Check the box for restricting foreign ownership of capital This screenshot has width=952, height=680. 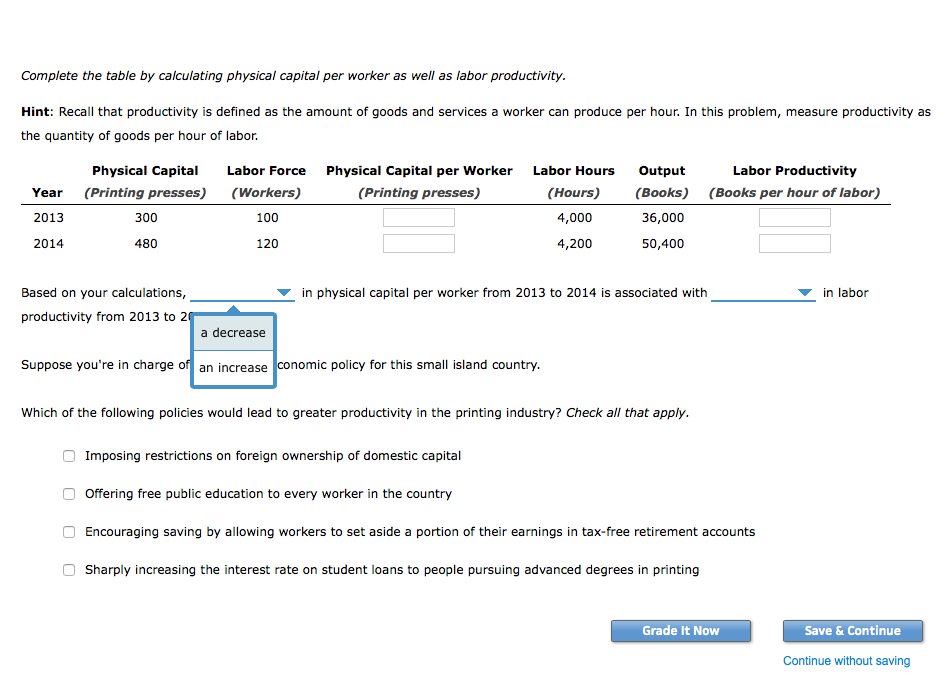tap(68, 455)
